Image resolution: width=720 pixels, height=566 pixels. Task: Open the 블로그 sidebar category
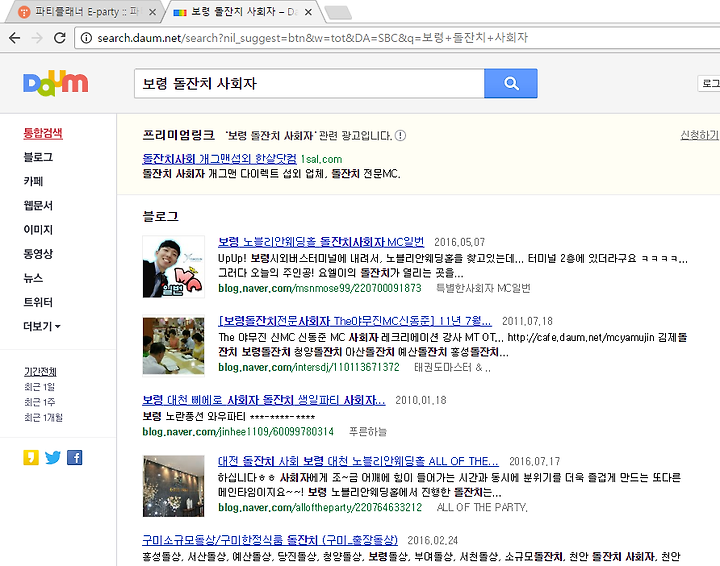38,157
